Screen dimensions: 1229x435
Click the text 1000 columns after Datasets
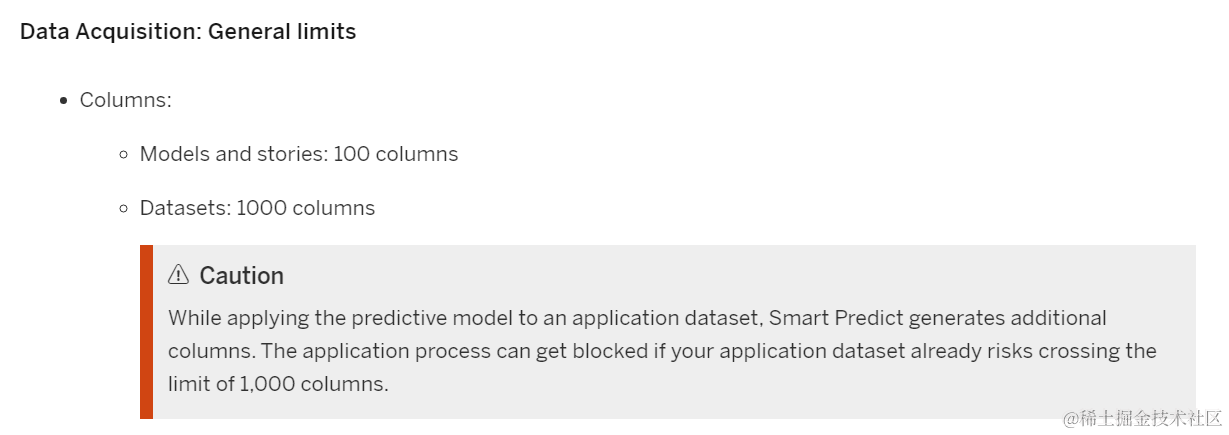coord(306,208)
